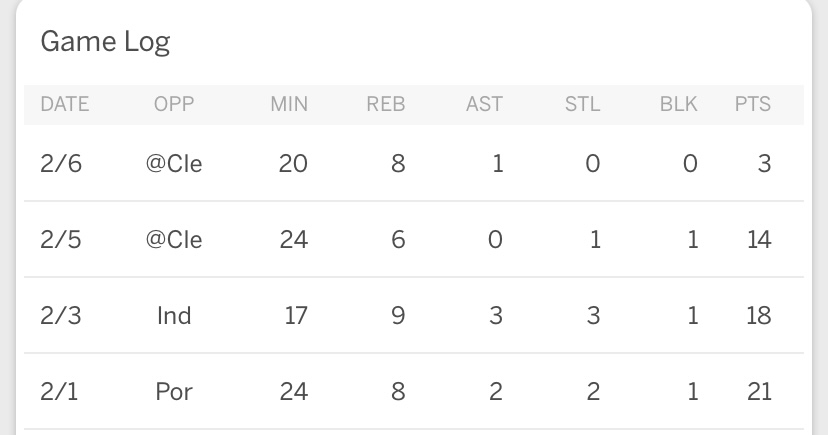828x435 pixels.
Task: Select the BLK column header
Action: (679, 104)
